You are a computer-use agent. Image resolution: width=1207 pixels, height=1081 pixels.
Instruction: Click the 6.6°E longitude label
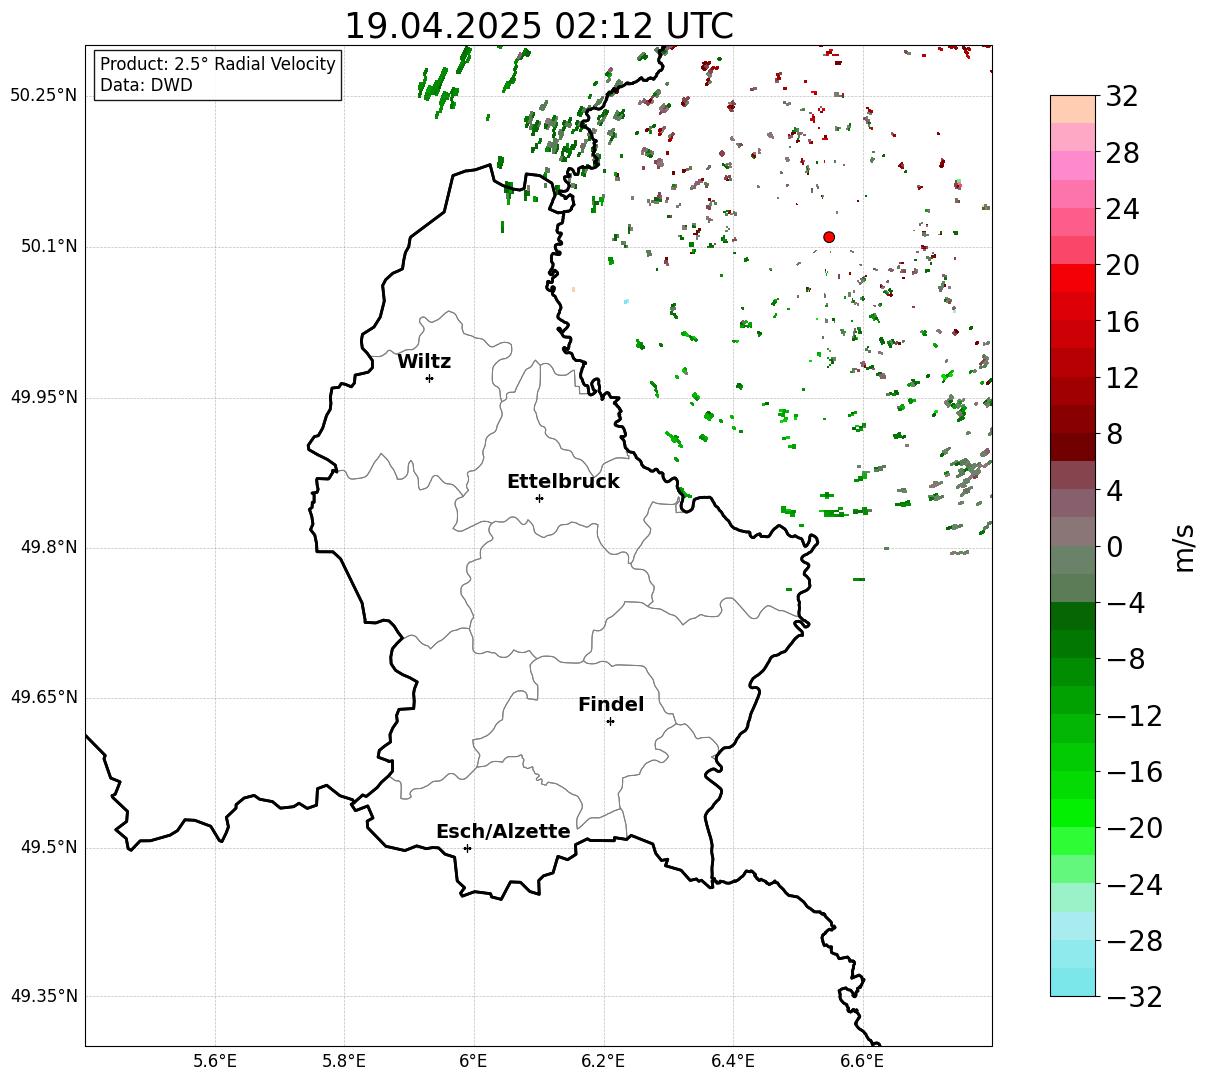point(862,1061)
